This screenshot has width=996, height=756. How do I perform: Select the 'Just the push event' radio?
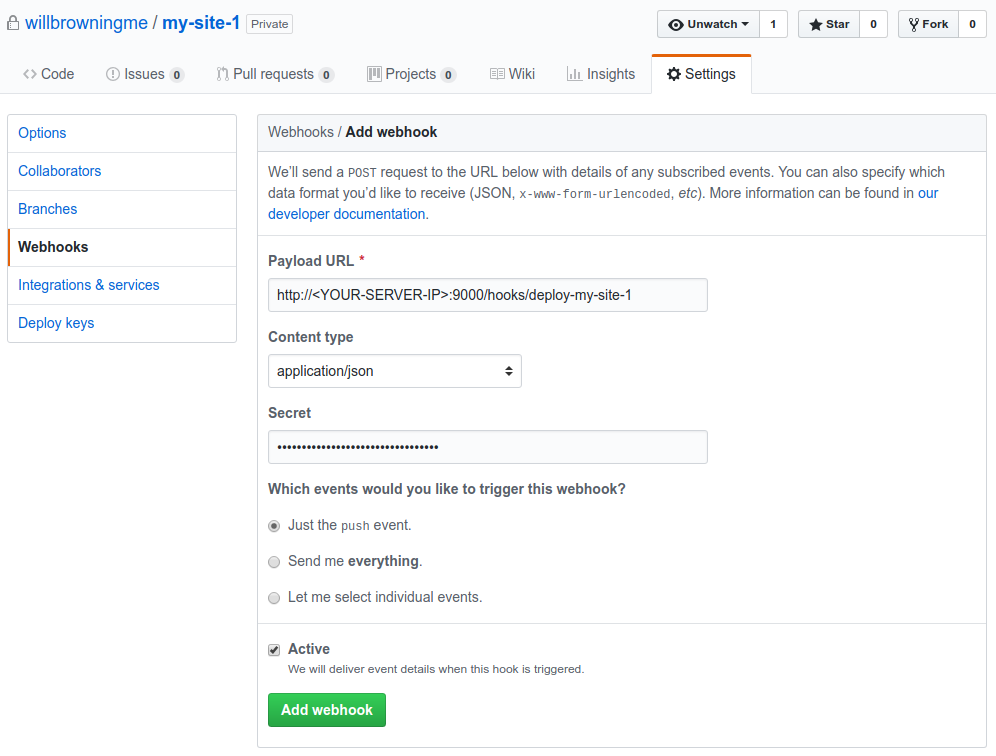tap(274, 526)
